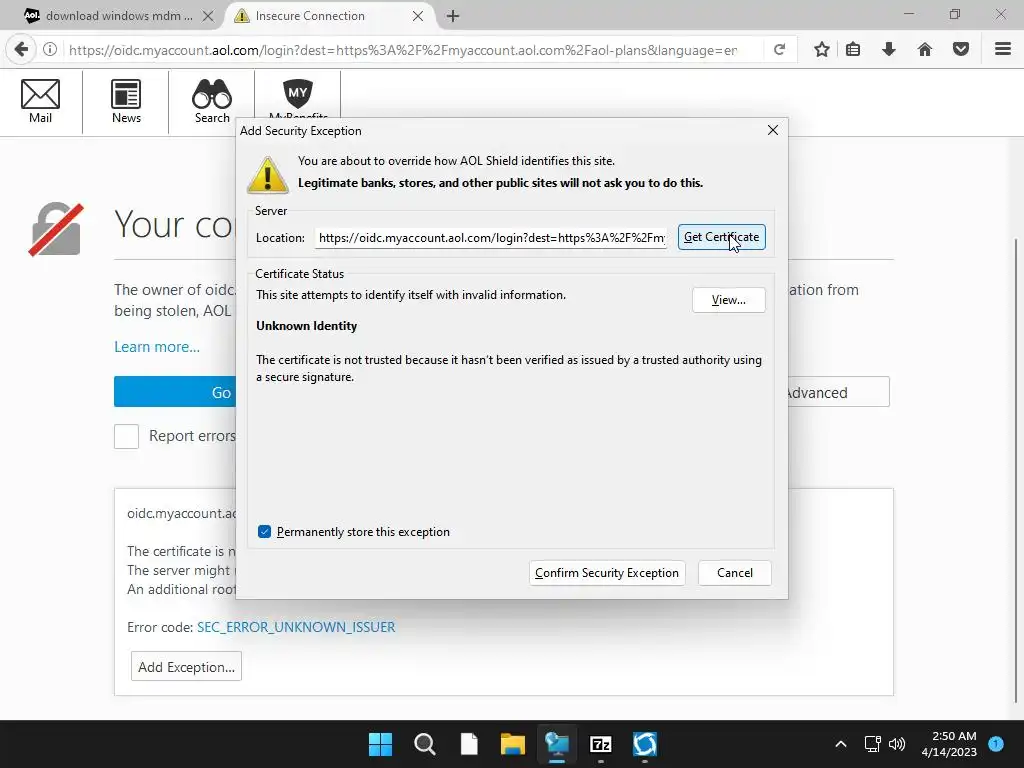Close the Insecure Connection tab
1024x768 pixels.
tap(418, 16)
